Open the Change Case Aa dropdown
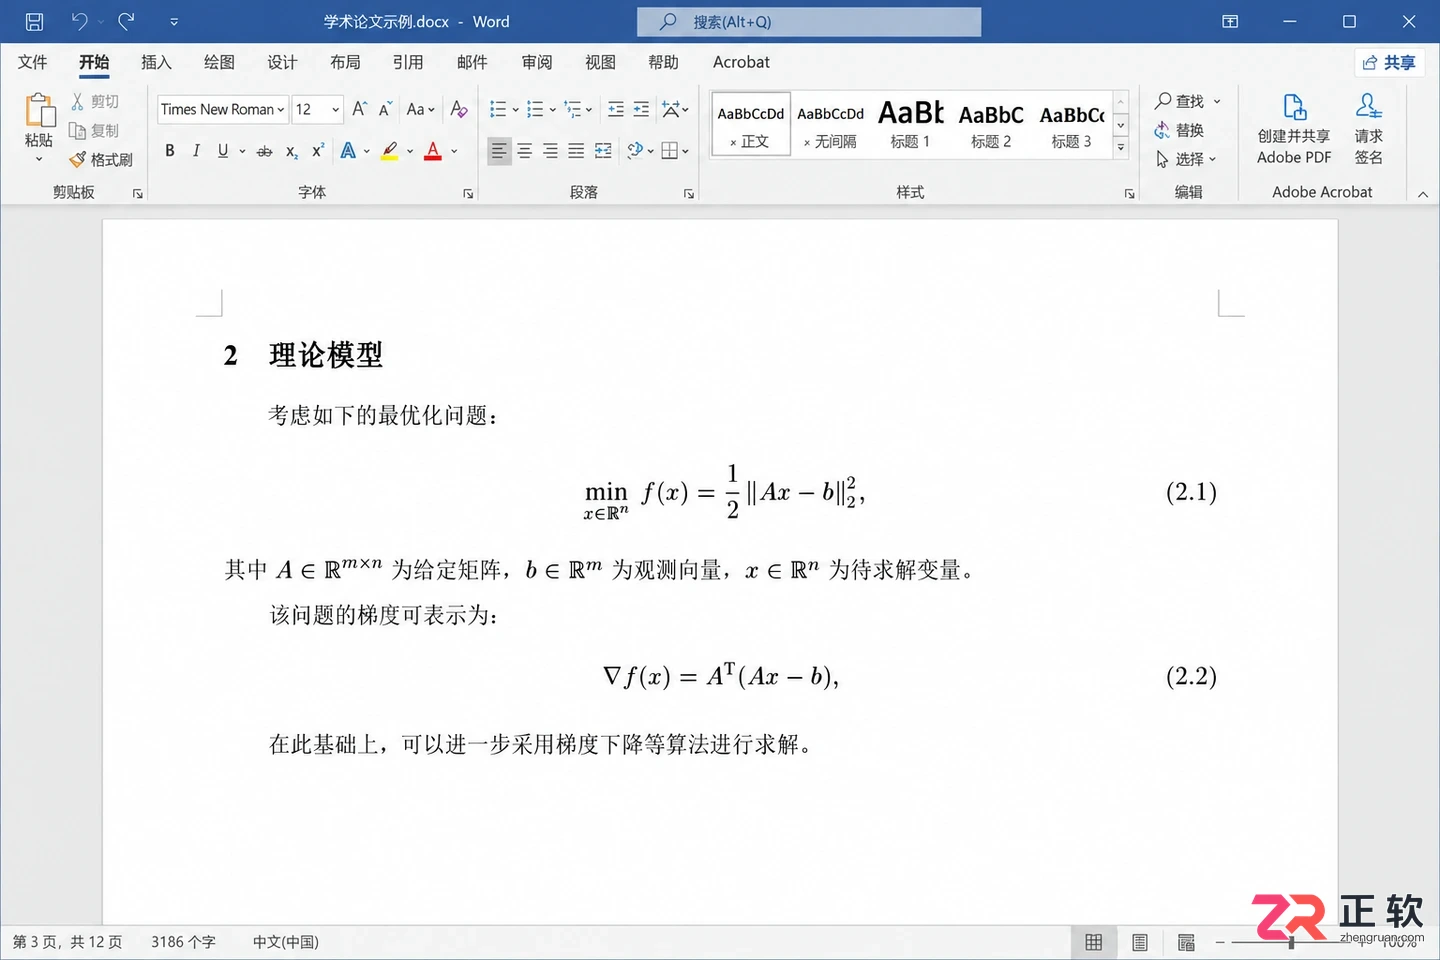This screenshot has height=960, width=1440. [420, 109]
